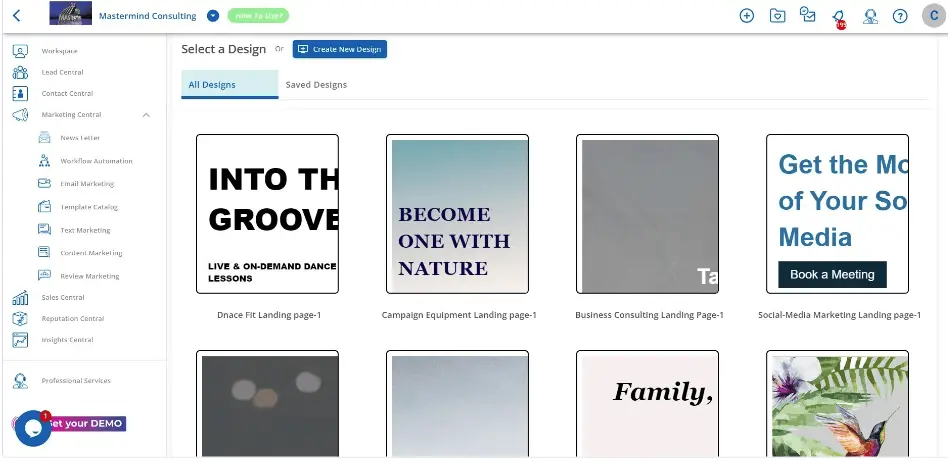This screenshot has width=948, height=461.
Task: Open Review Marketing submenu item
Action: (89, 276)
